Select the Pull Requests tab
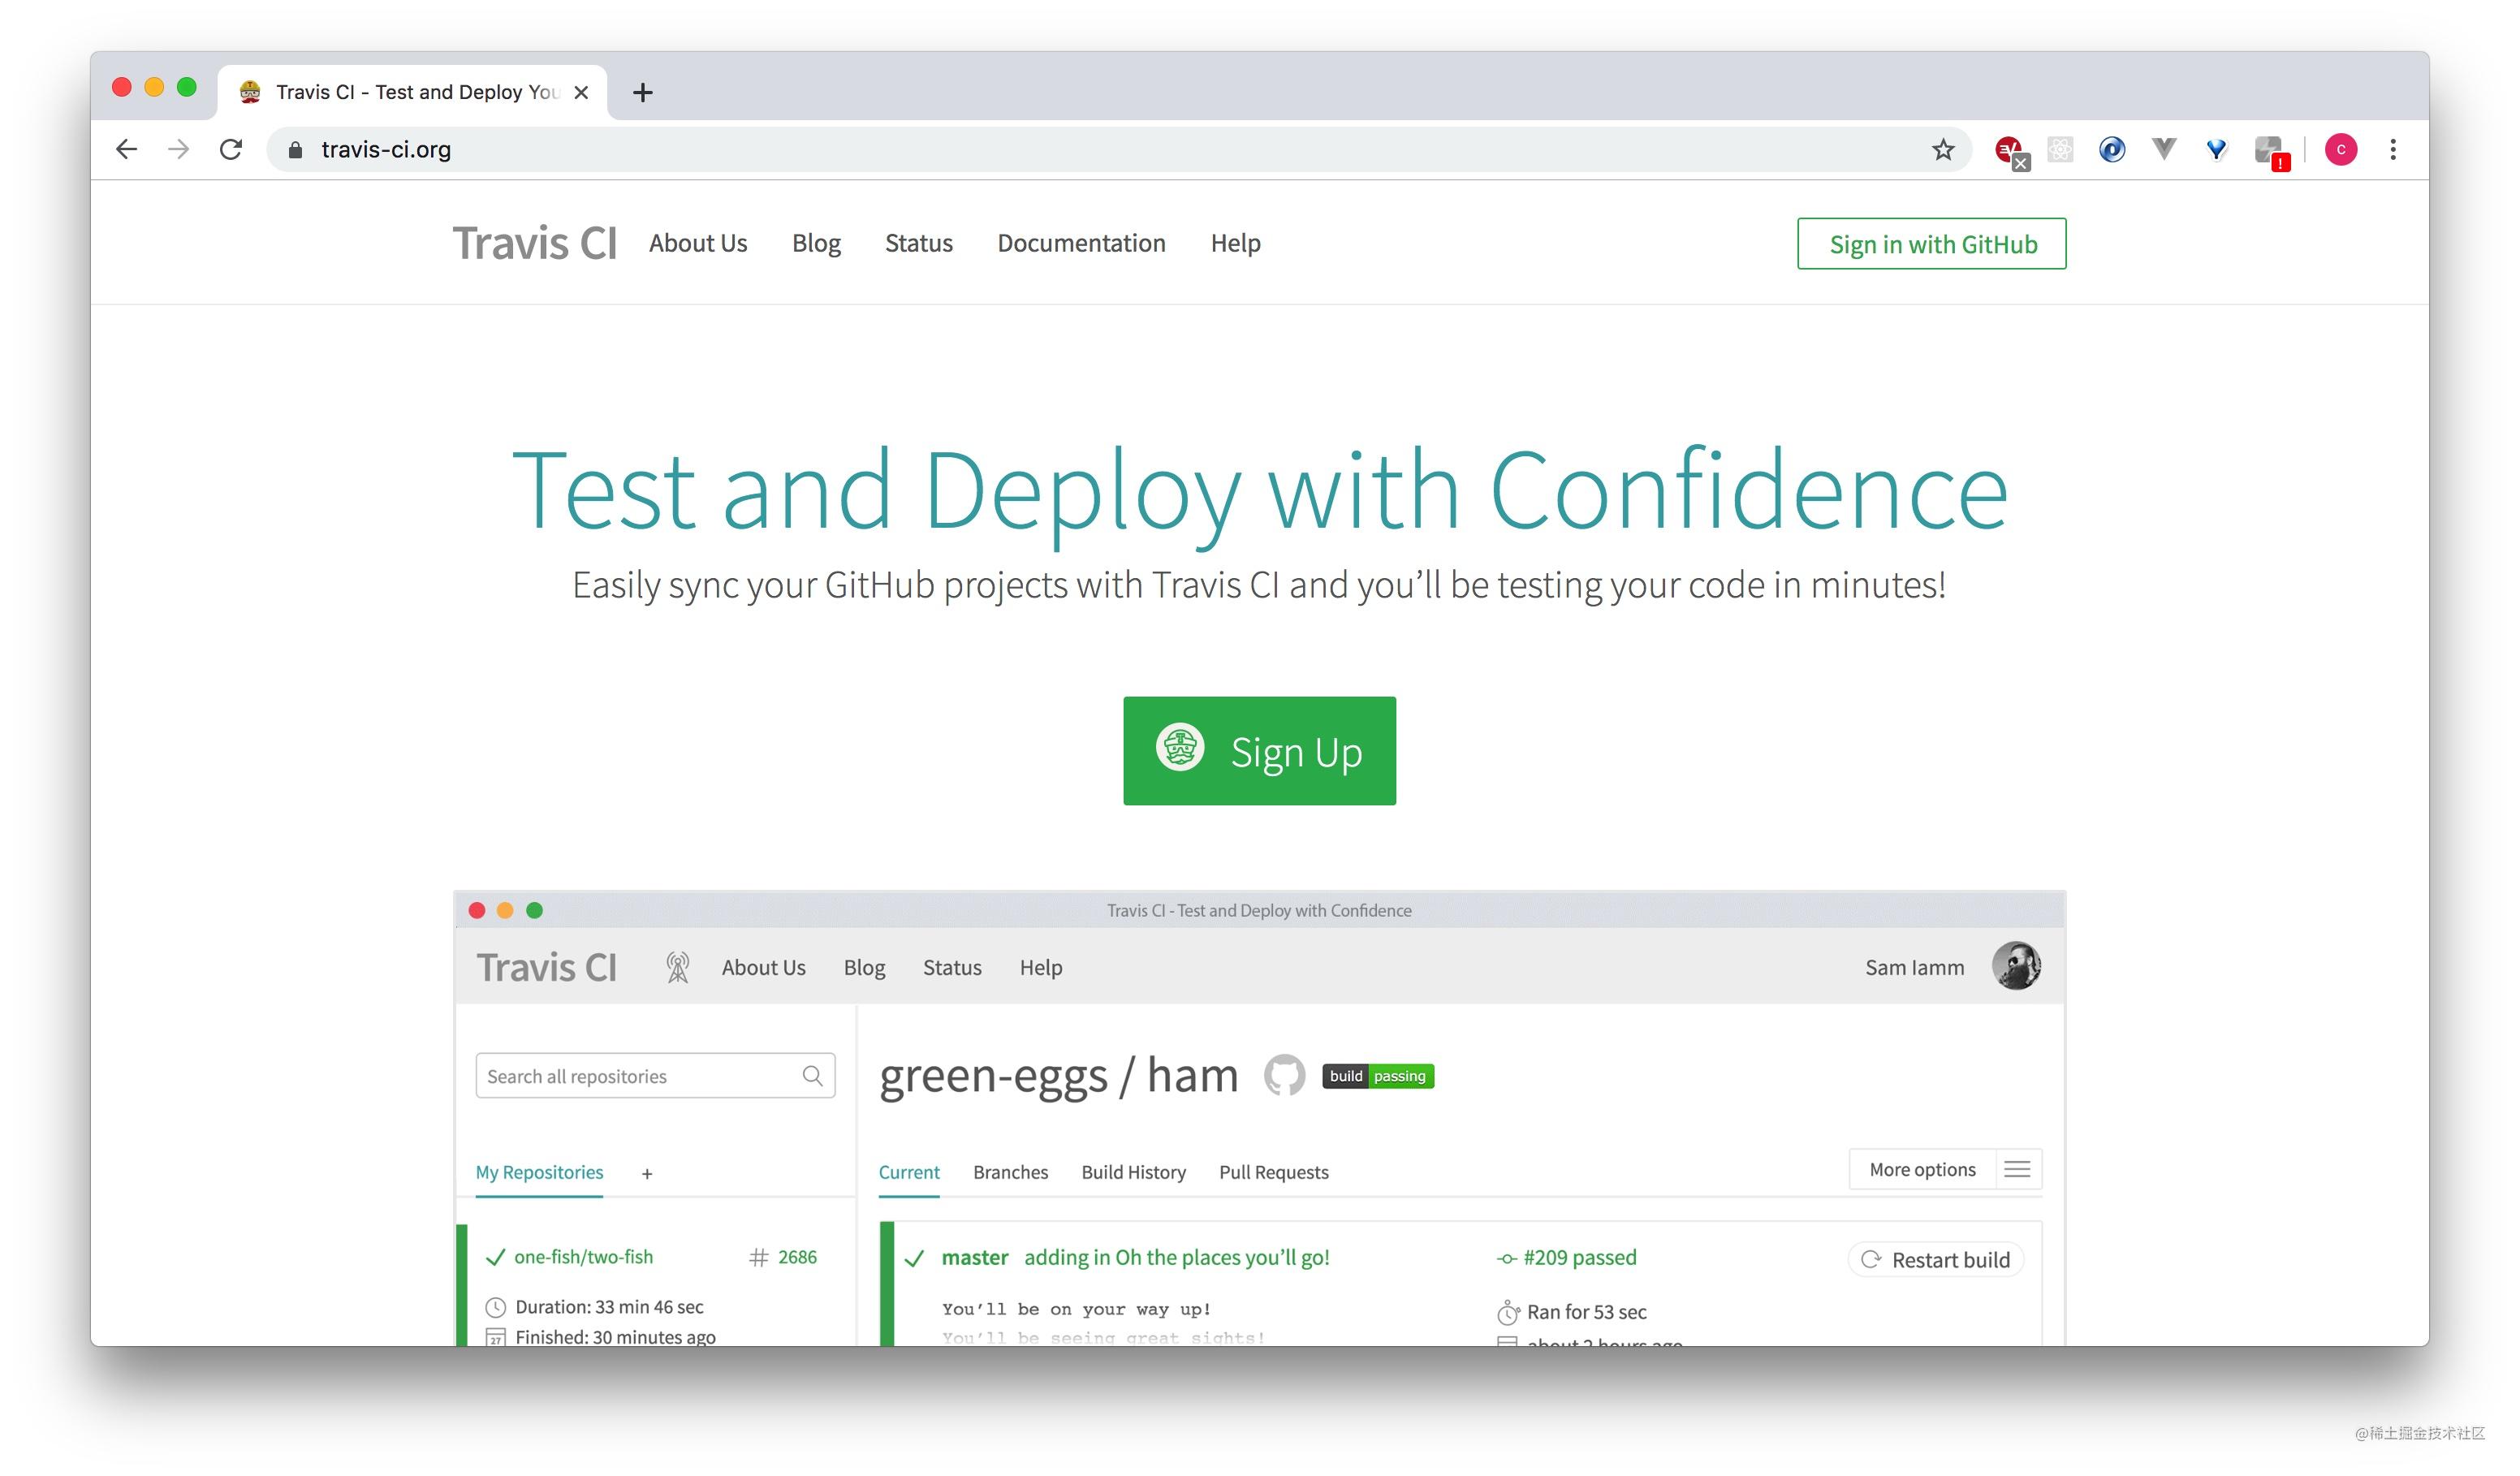 click(1273, 1172)
